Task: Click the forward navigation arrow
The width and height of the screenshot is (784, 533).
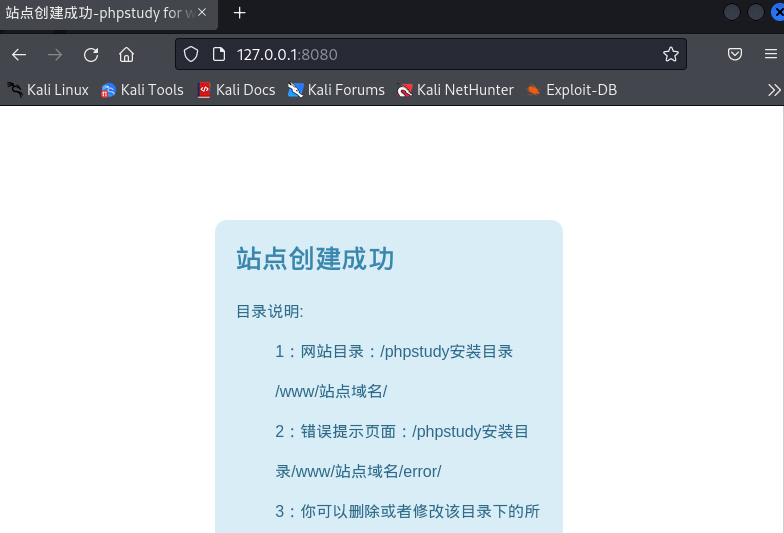Action: click(55, 54)
